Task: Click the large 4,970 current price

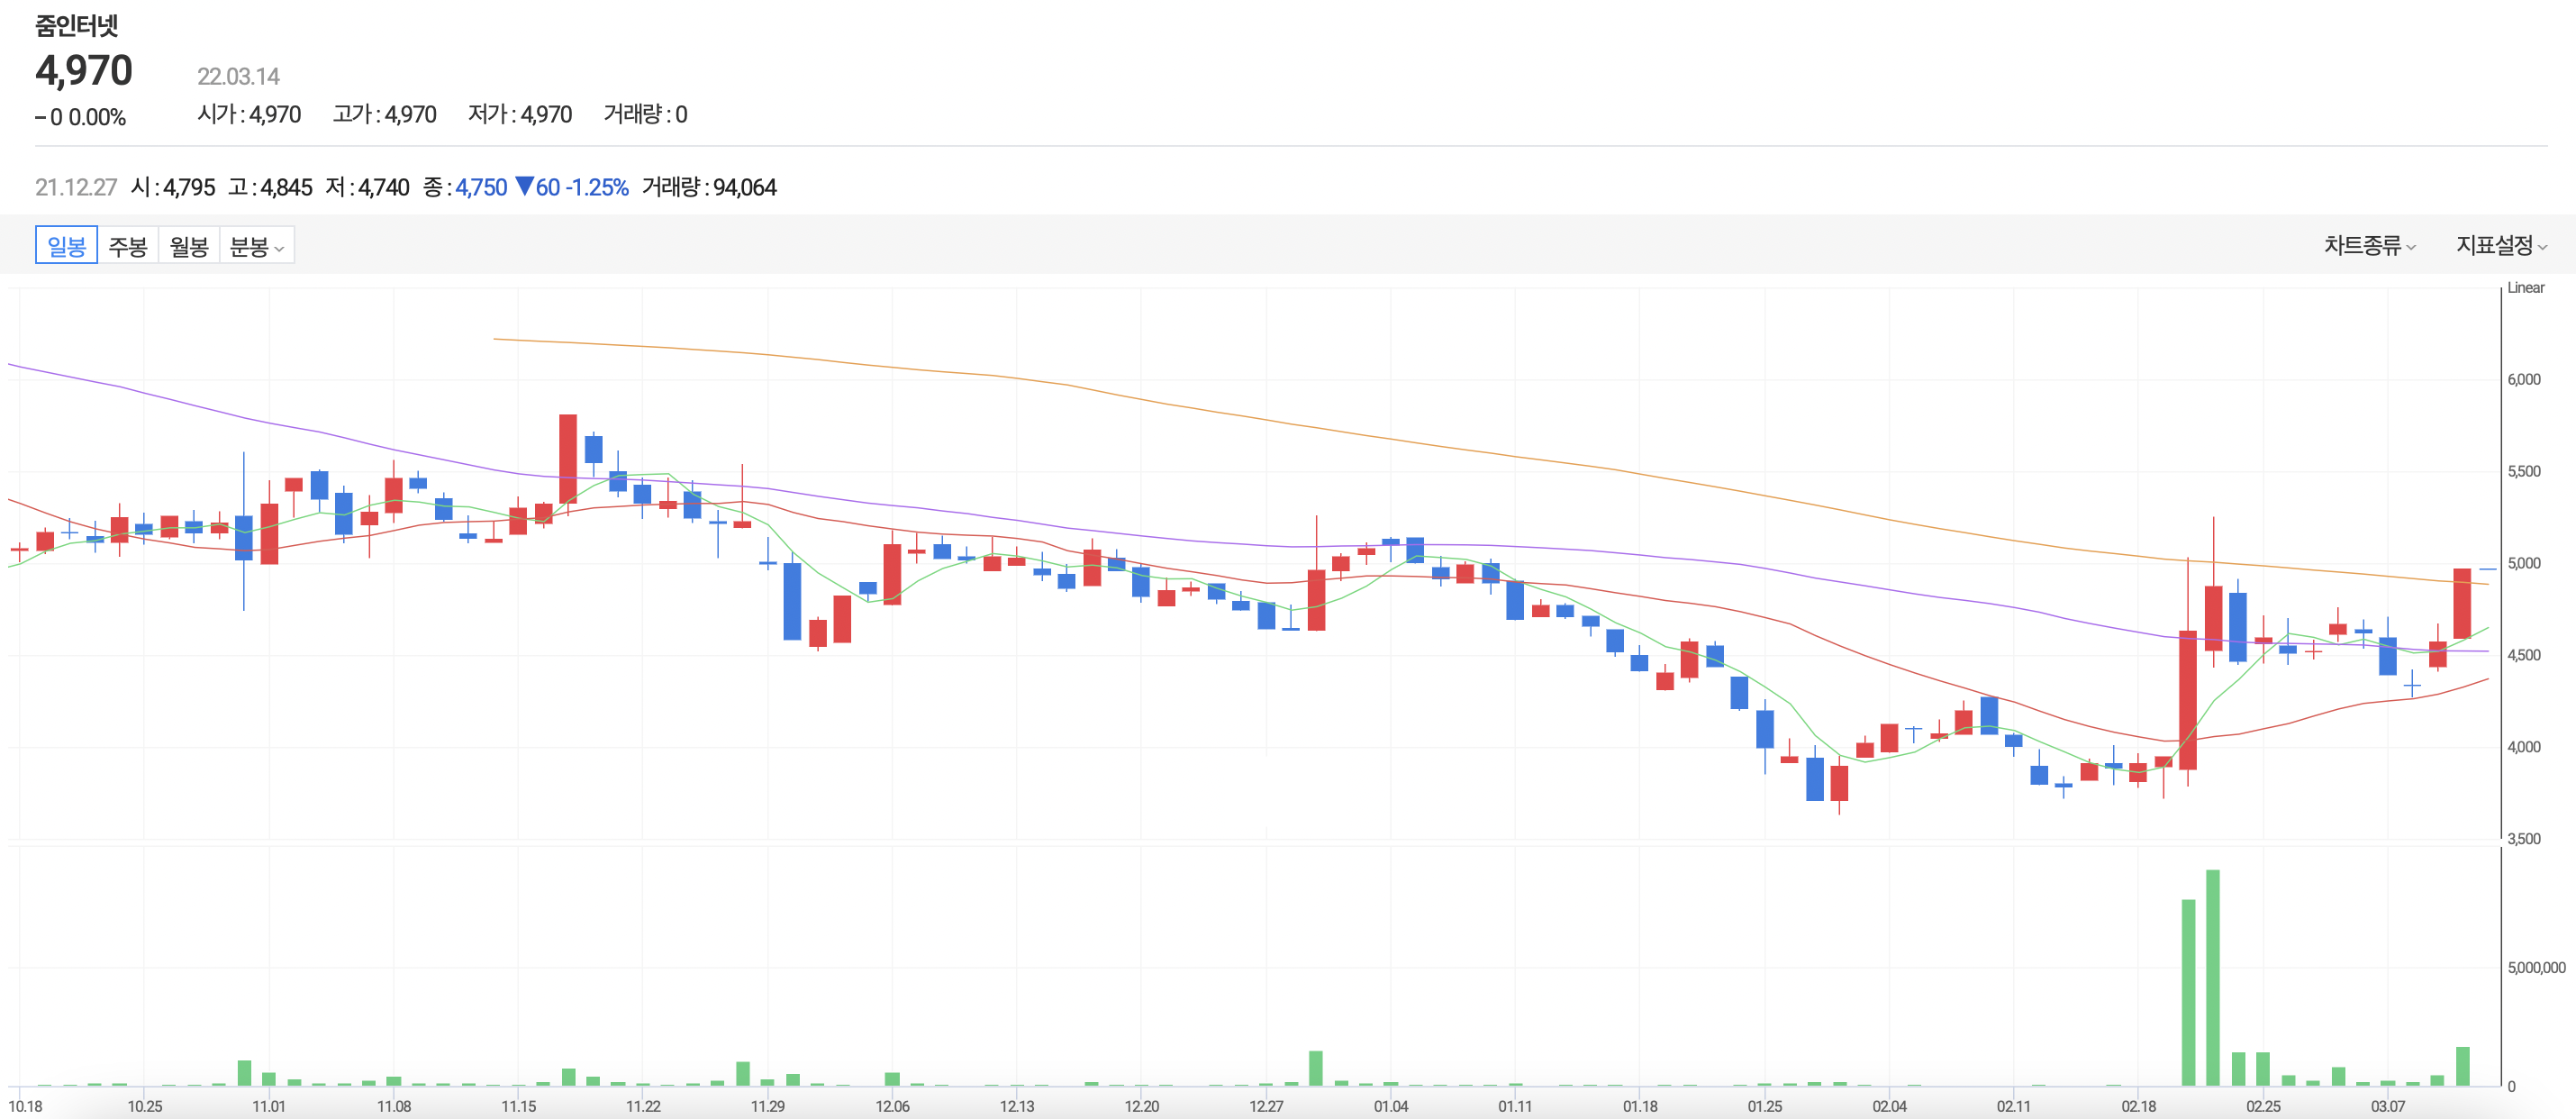Action: (x=84, y=71)
